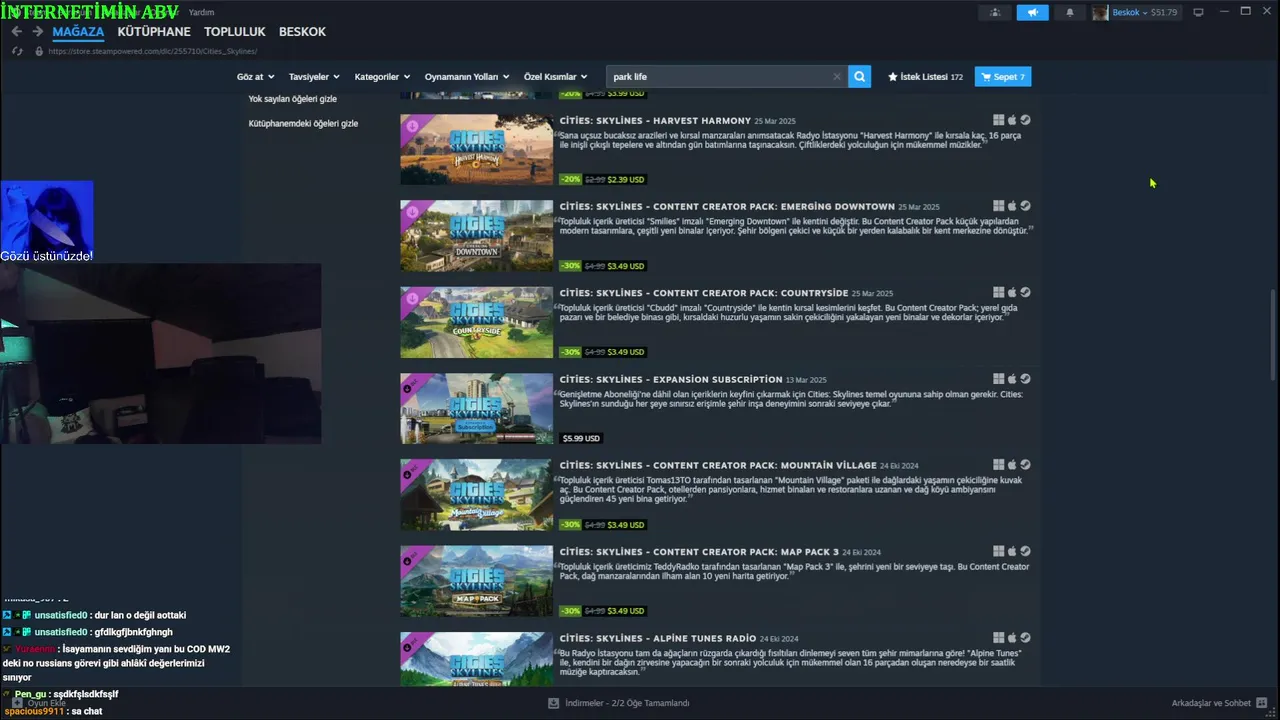Click Countryside thumbnail image

(476, 322)
